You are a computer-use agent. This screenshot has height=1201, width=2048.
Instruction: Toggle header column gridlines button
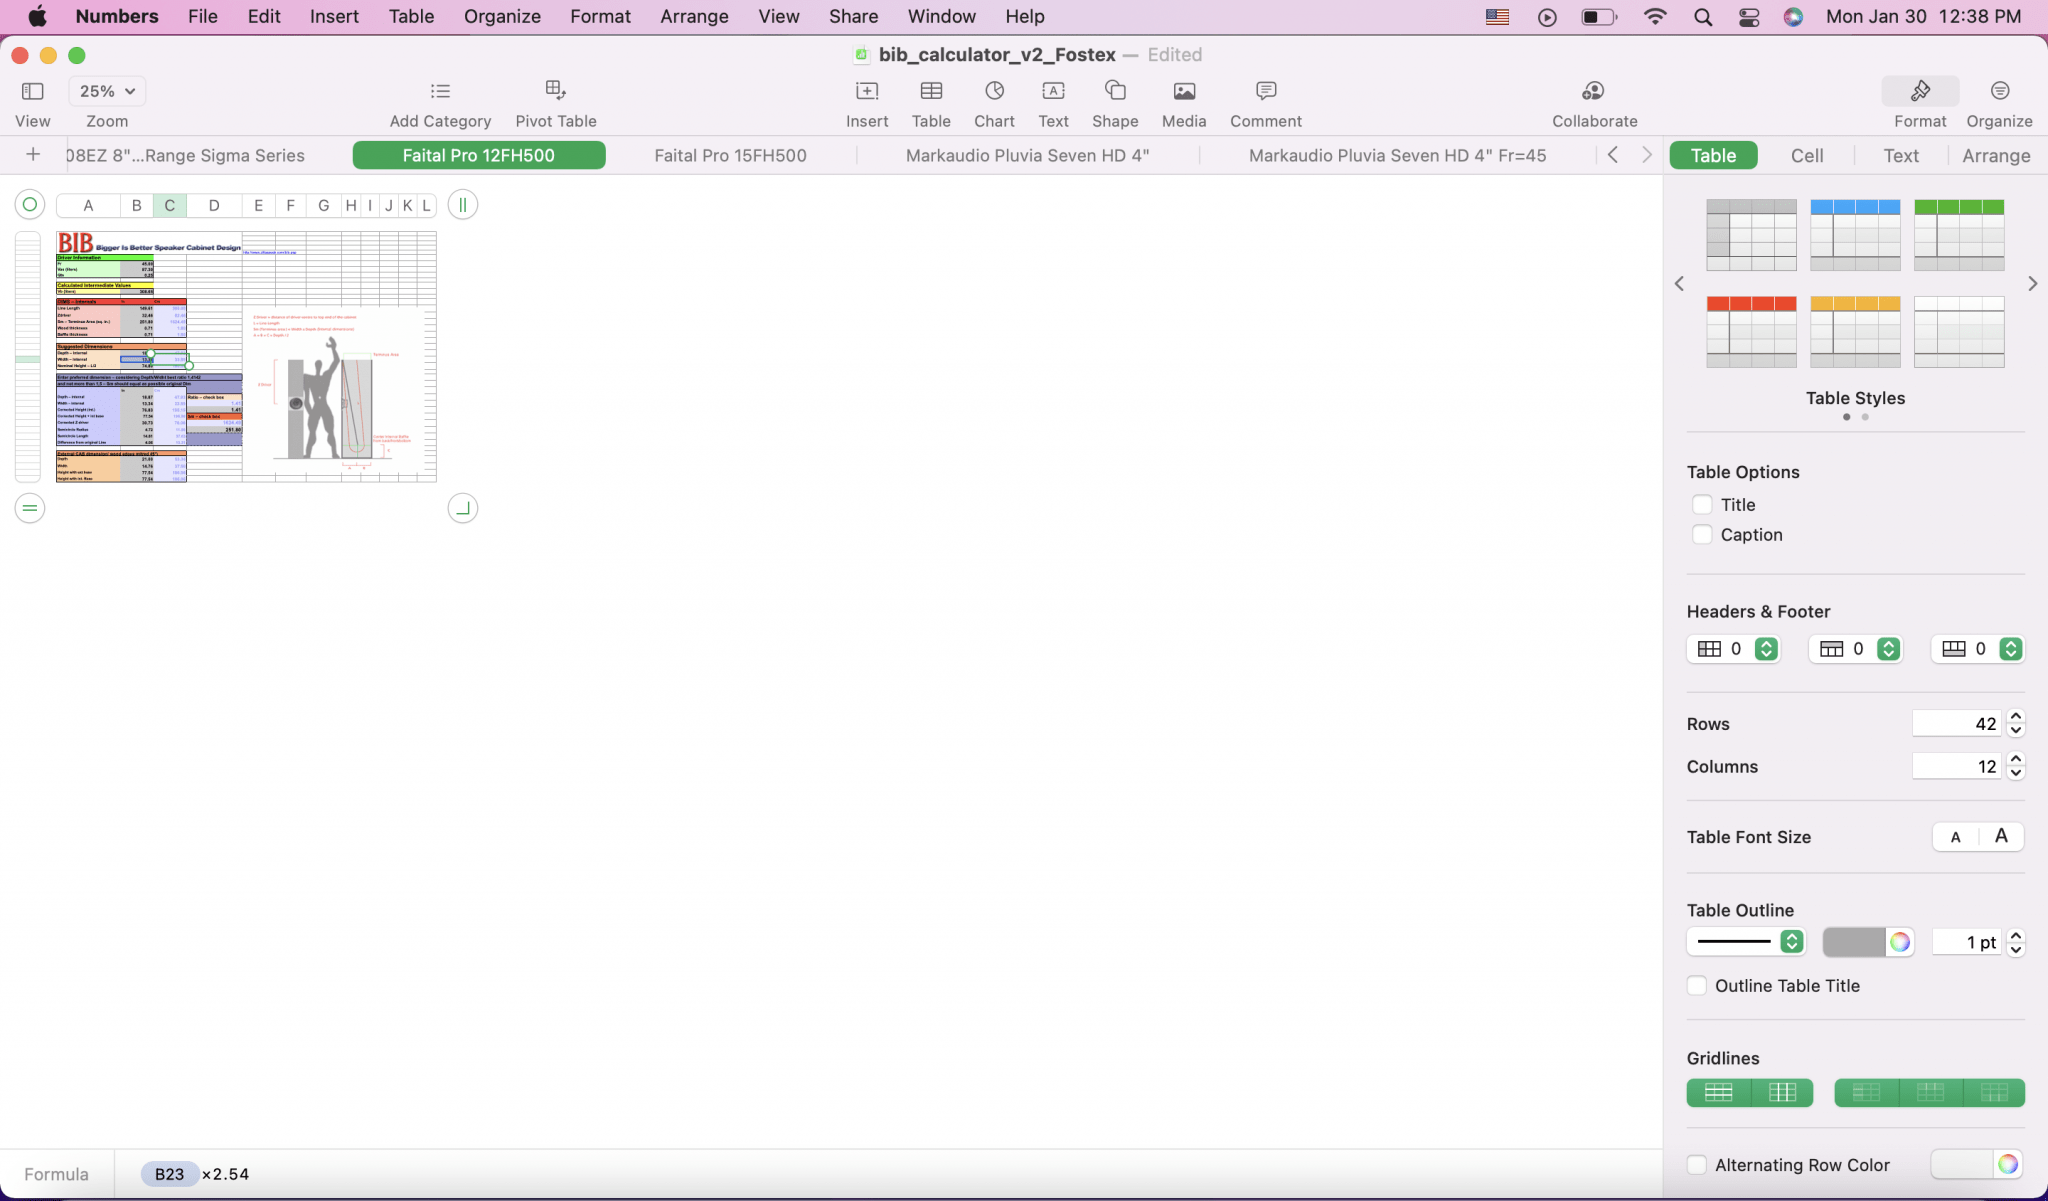1866,1093
